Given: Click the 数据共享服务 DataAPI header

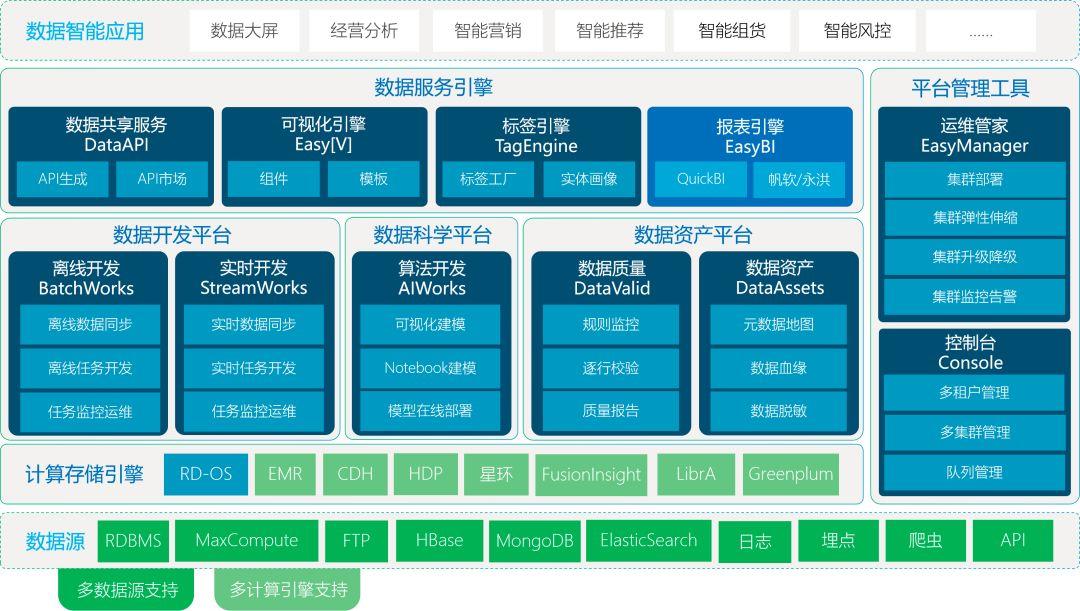Looking at the screenshot, I should 116,134.
